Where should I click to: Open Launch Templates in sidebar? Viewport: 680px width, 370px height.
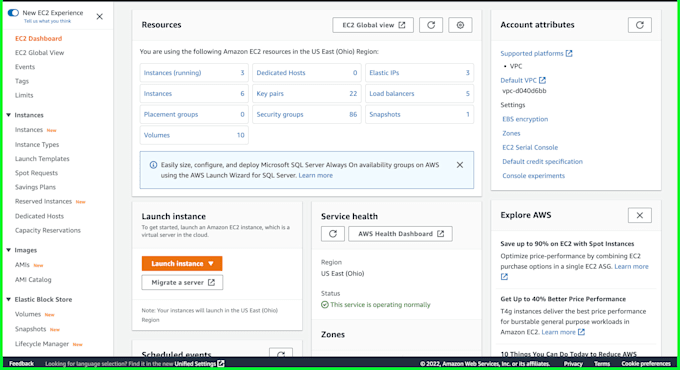[42, 159]
